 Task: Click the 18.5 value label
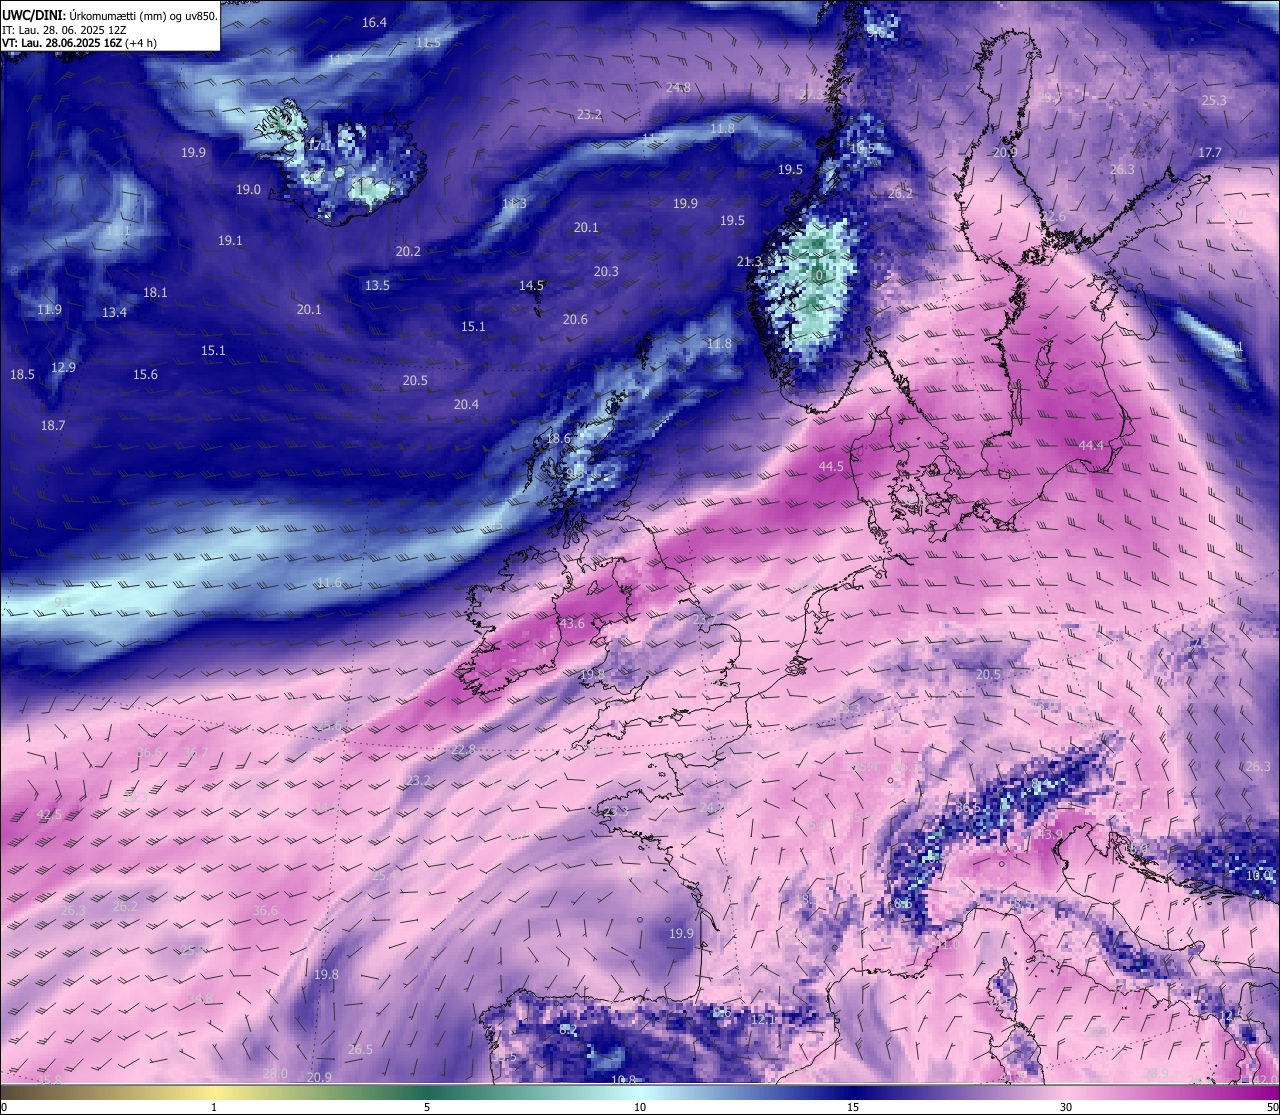point(22,374)
